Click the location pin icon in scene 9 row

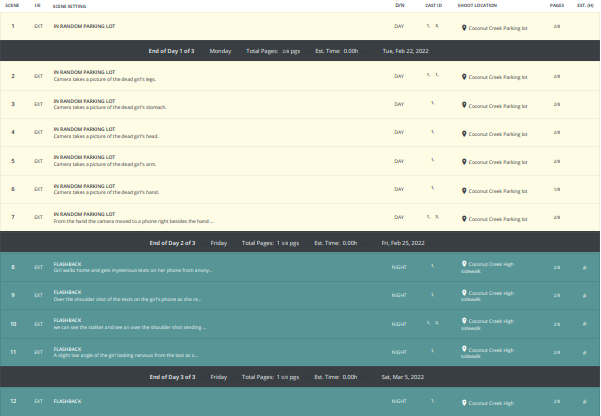tap(464, 293)
